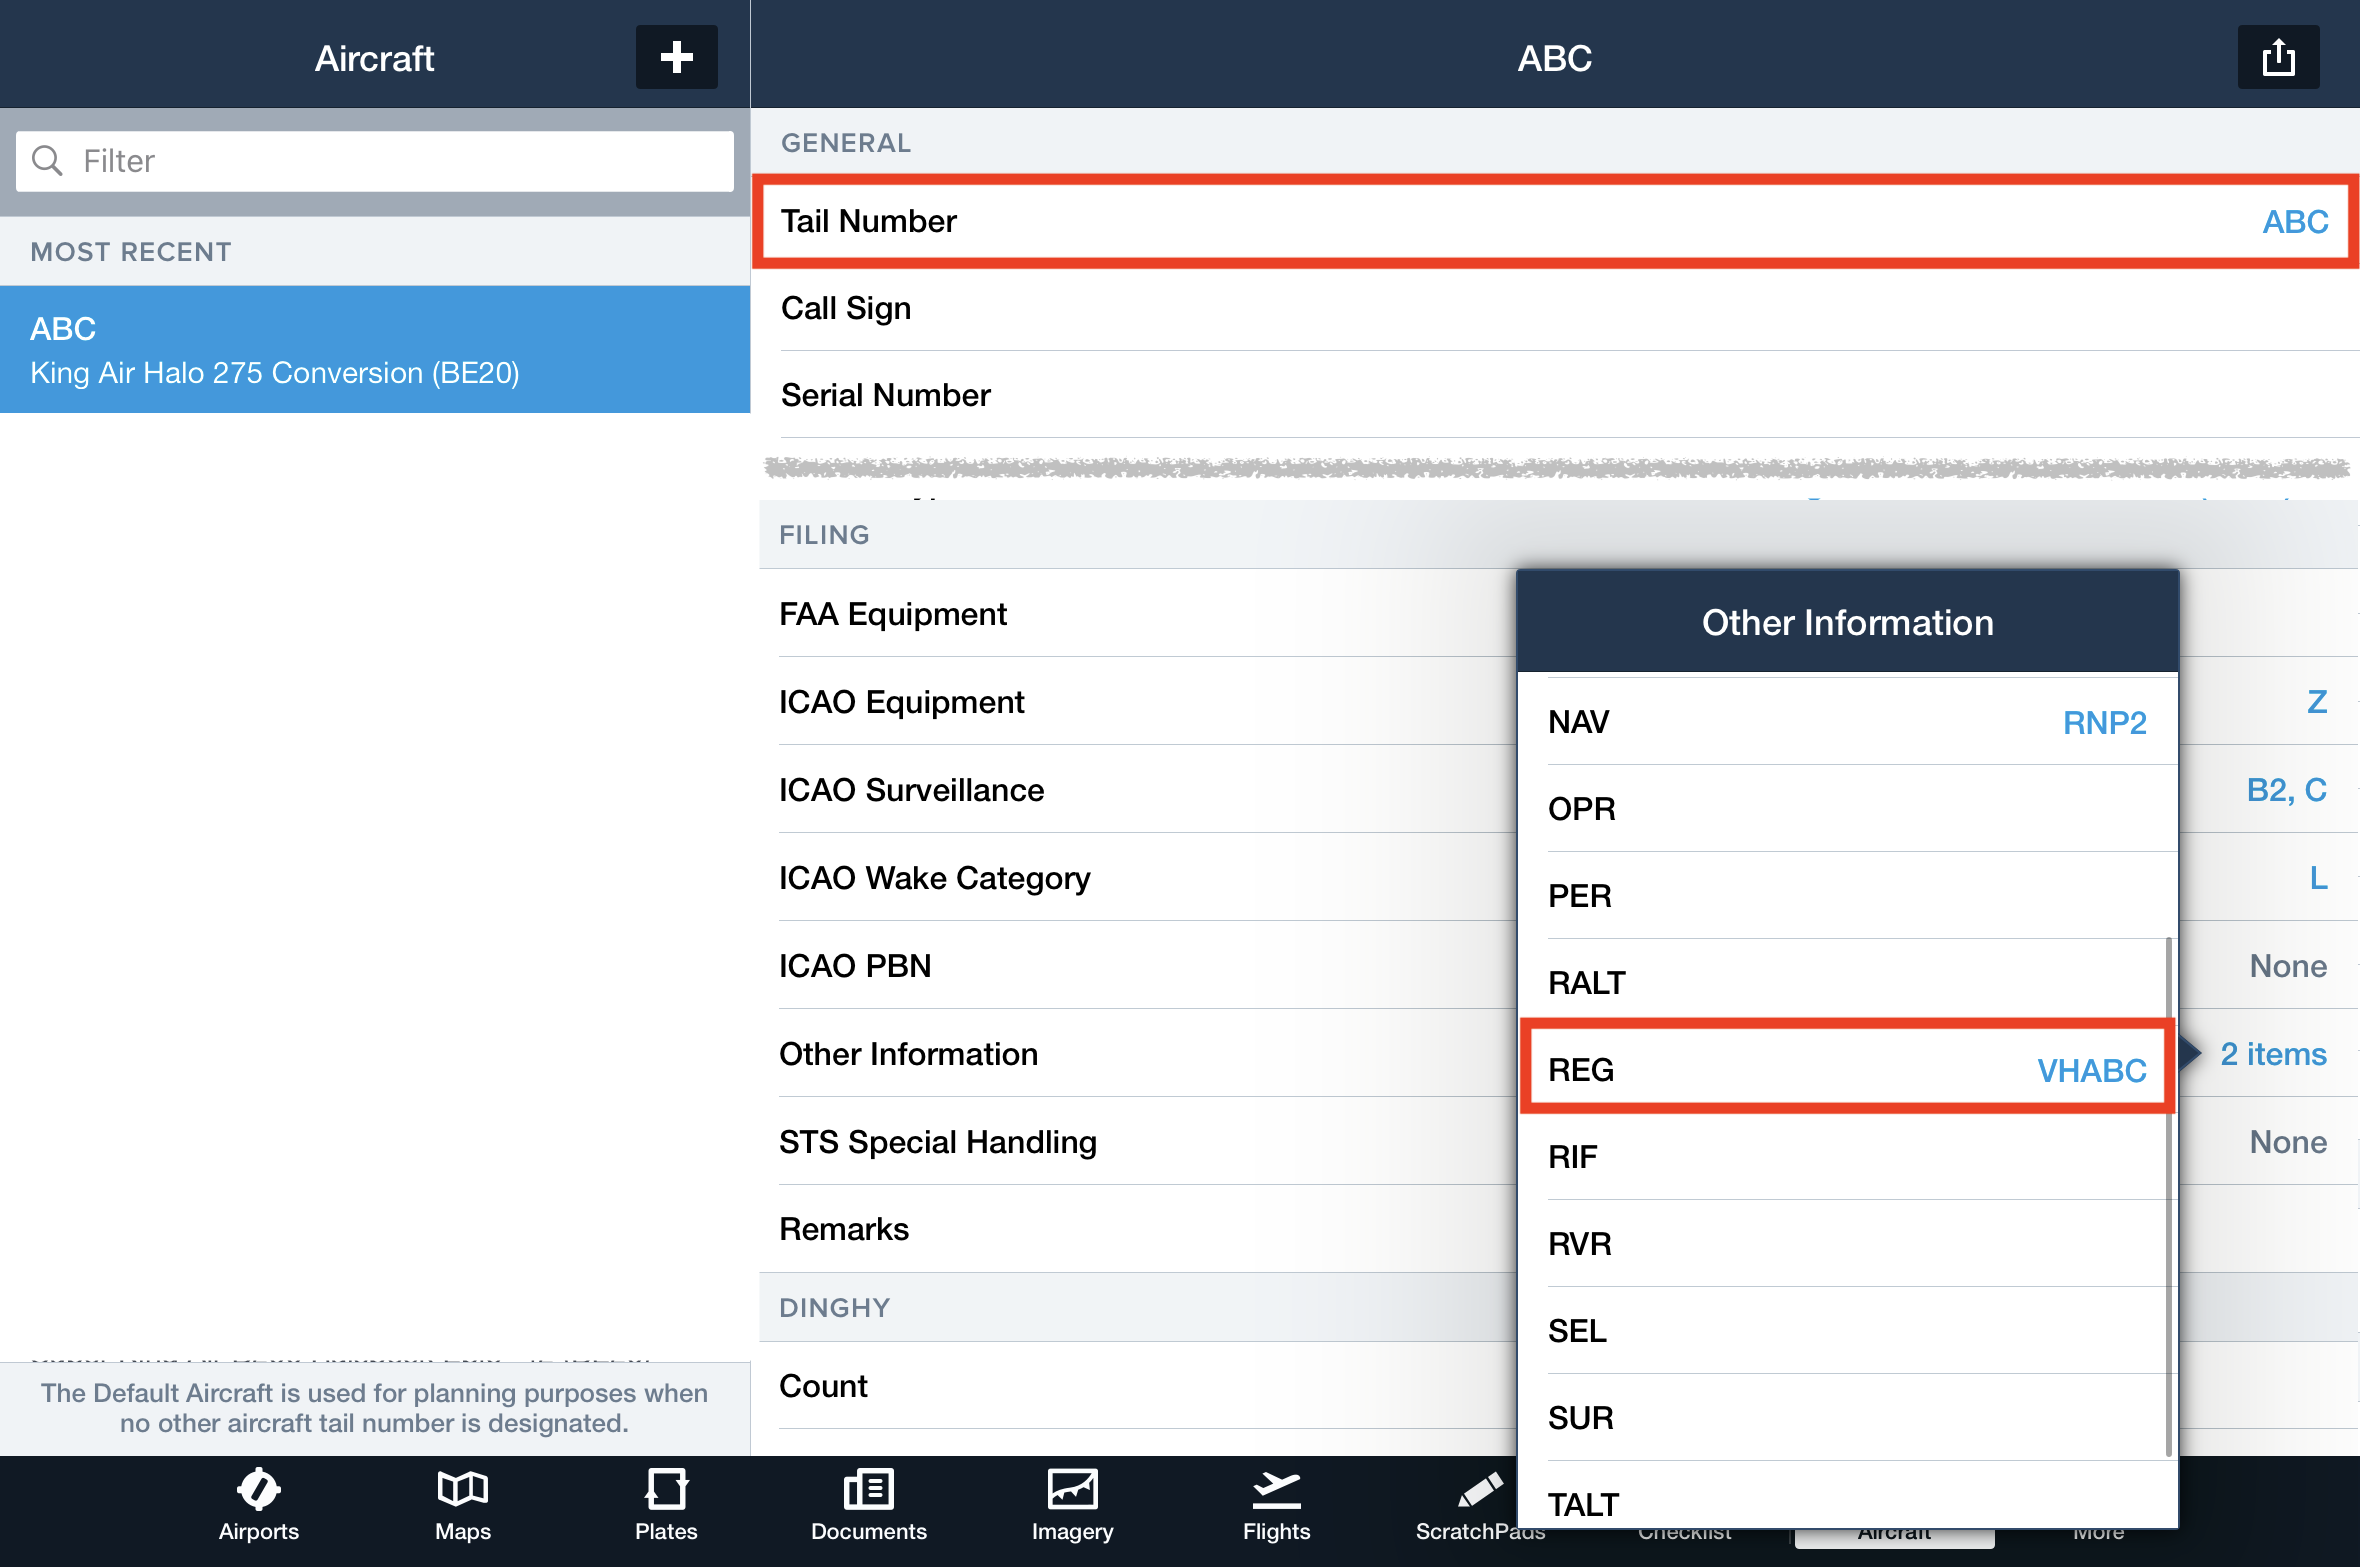Click the Filter search magnifier icon
The width and height of the screenshot is (2360, 1567).
pyautogui.click(x=47, y=160)
